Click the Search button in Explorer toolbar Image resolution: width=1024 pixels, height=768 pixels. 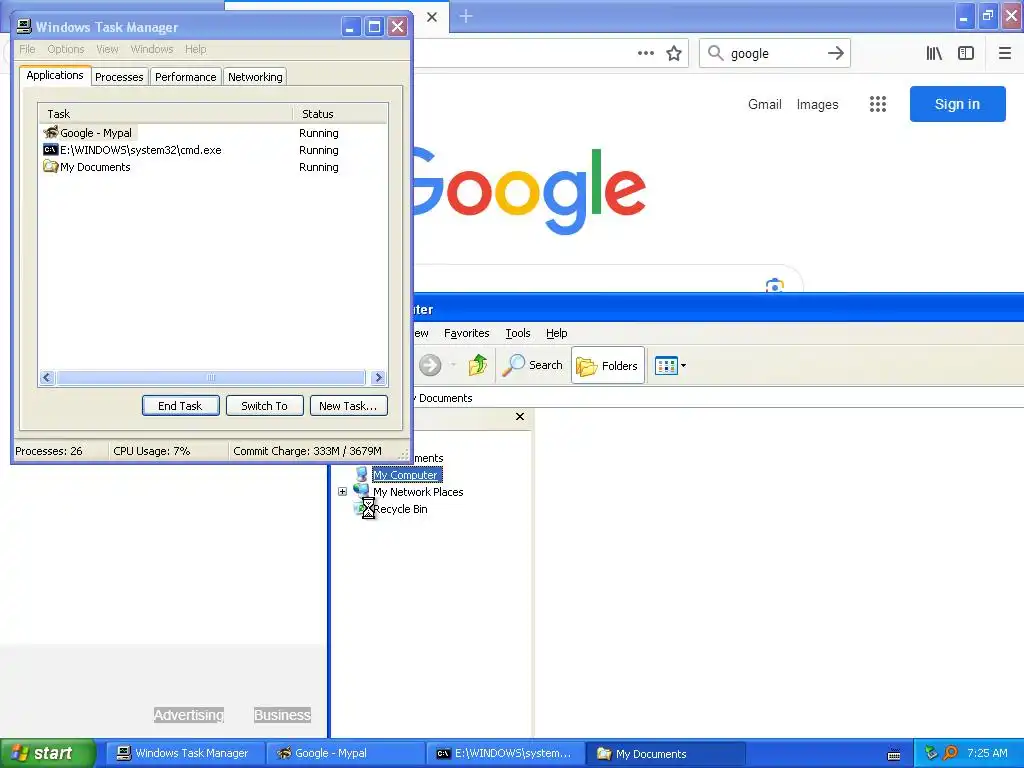(x=532, y=365)
